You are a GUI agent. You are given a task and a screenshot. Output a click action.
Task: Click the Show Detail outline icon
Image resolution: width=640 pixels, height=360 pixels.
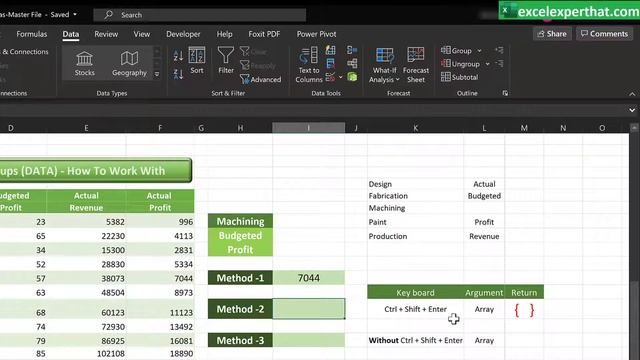click(x=499, y=50)
